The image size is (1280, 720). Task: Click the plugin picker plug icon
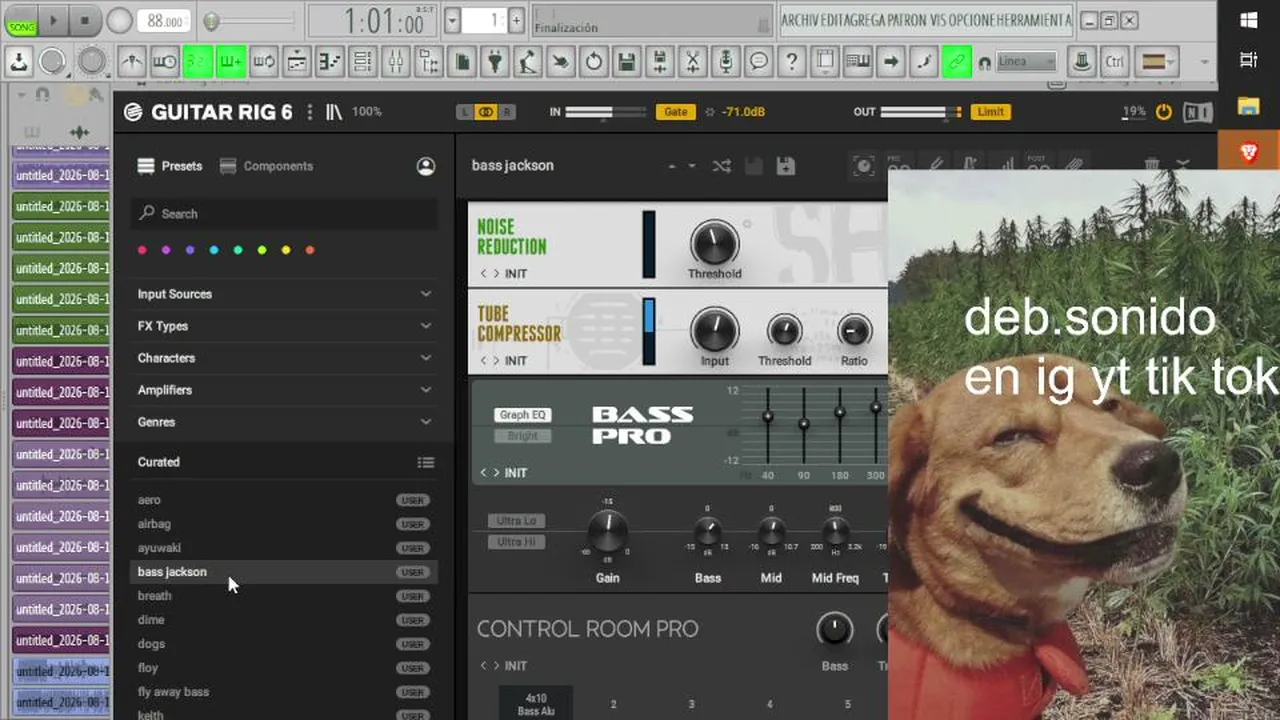[x=495, y=62]
